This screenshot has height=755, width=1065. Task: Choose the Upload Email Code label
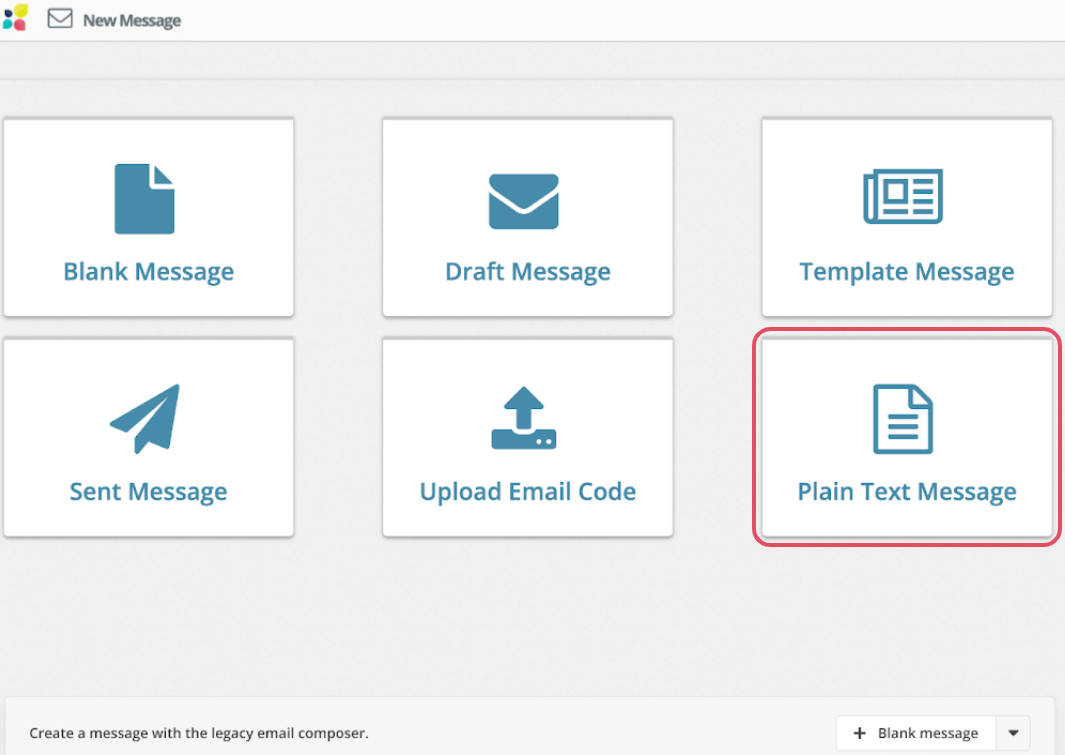click(x=527, y=492)
